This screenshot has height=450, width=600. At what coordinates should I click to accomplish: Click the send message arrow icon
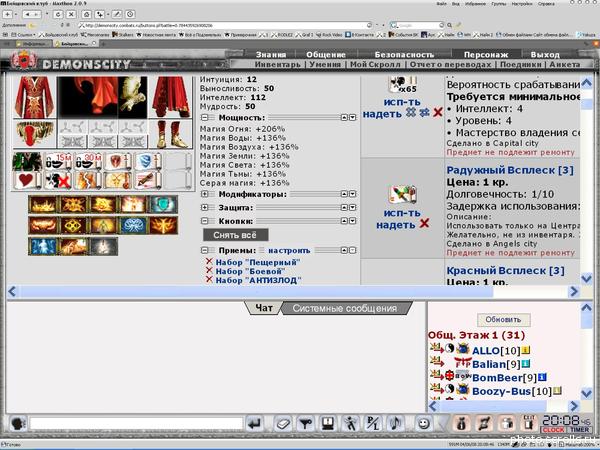[254, 424]
